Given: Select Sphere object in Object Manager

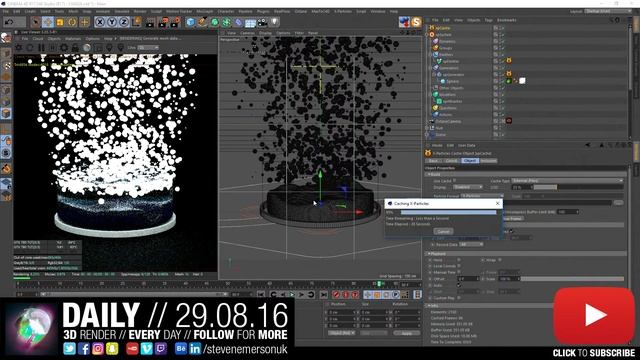Looking at the screenshot, I should click(452, 81).
